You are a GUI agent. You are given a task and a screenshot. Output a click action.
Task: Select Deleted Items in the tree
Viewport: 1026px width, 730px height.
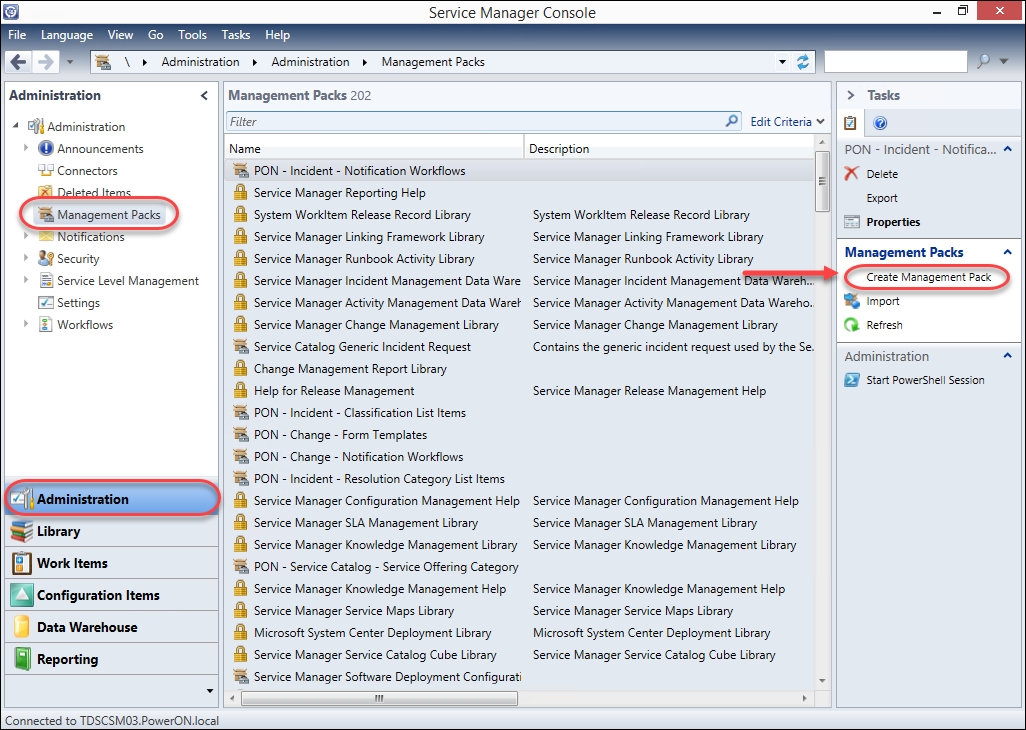[94, 192]
